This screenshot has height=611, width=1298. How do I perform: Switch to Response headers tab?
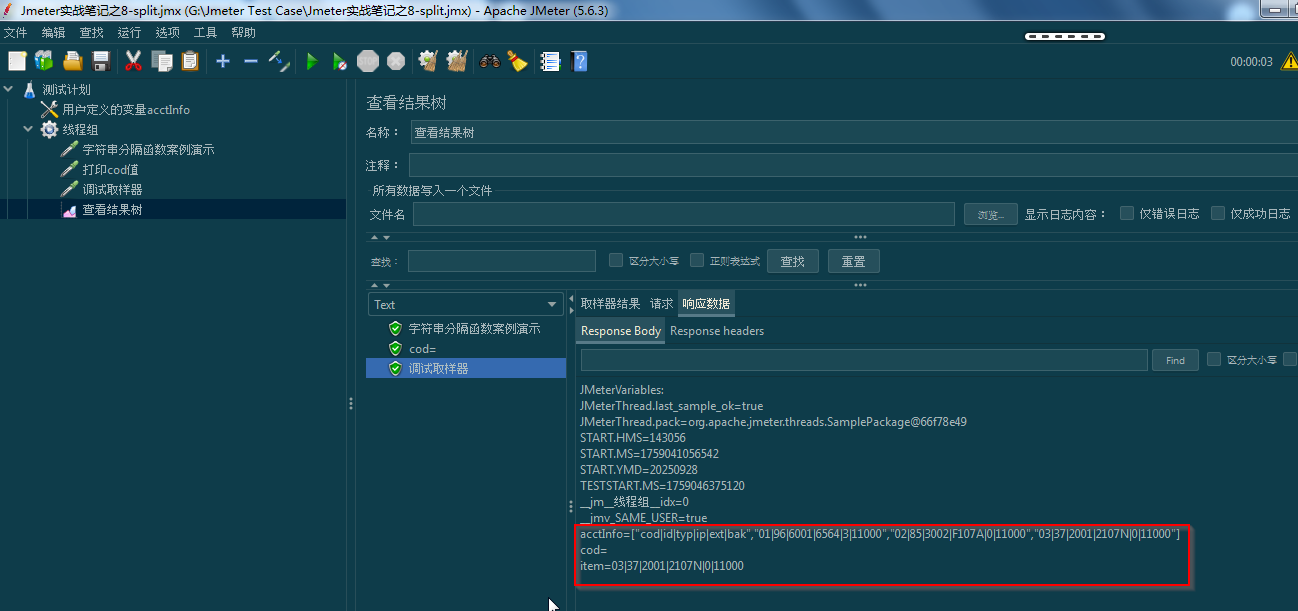pos(717,331)
